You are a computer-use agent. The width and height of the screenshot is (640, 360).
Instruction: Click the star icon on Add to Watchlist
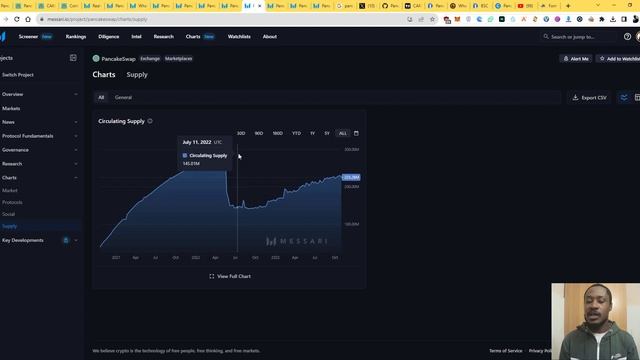(602, 59)
